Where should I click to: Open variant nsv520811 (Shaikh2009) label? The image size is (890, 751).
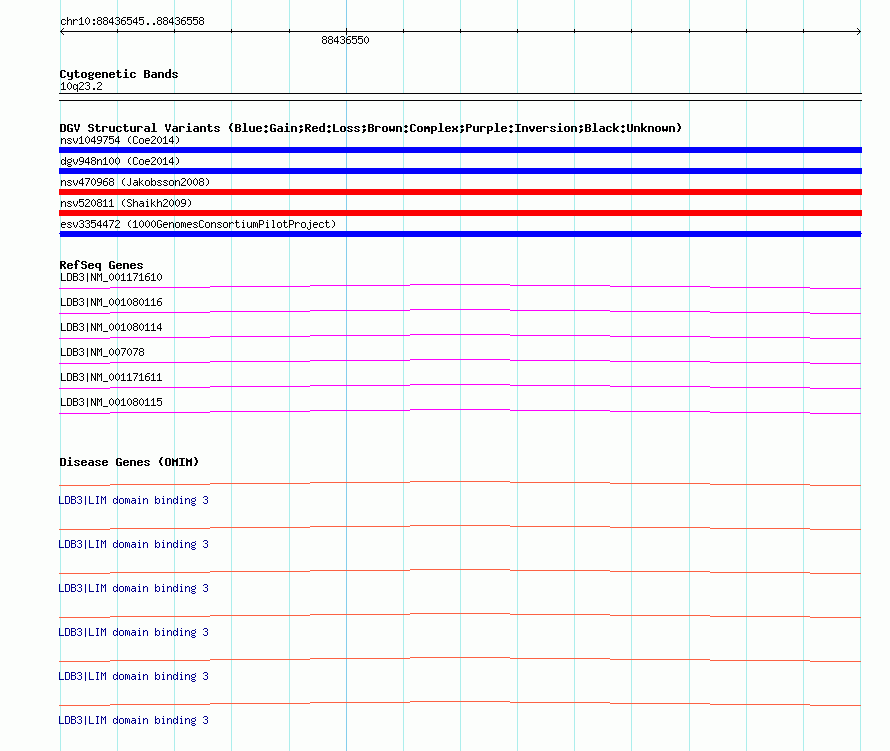pyautogui.click(x=126, y=203)
